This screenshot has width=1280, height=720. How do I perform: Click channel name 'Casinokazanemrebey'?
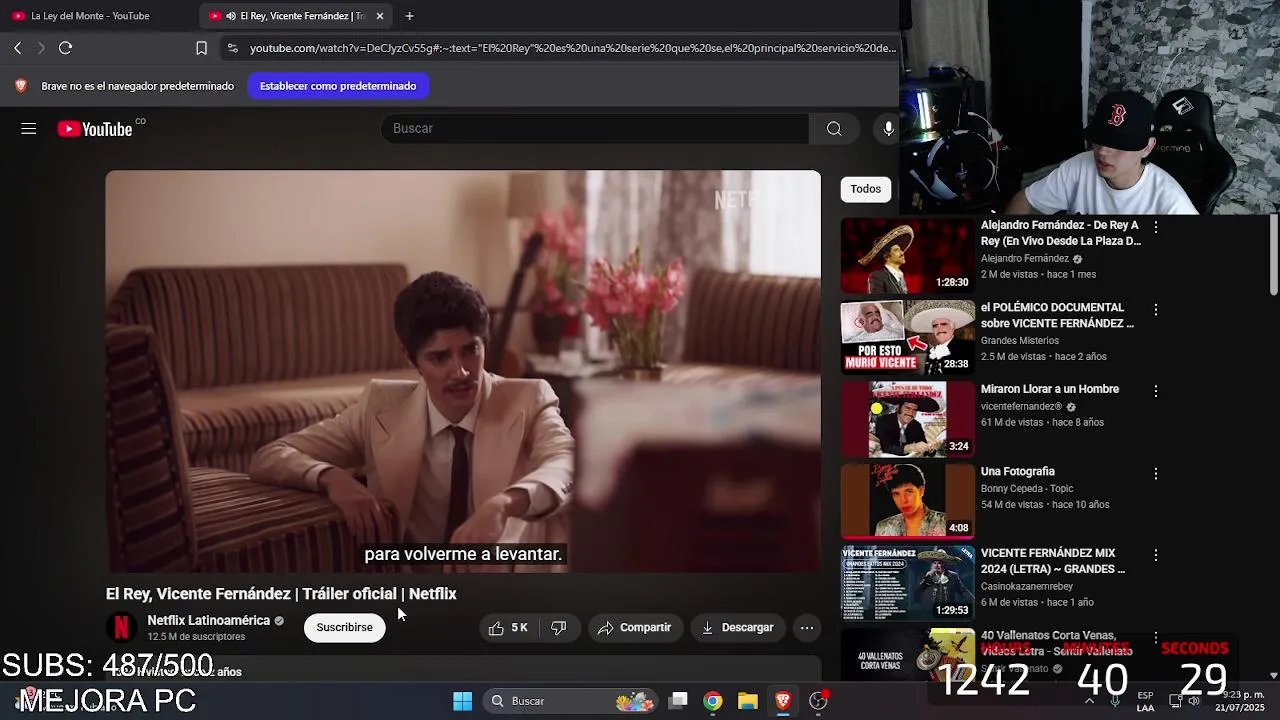point(1027,586)
